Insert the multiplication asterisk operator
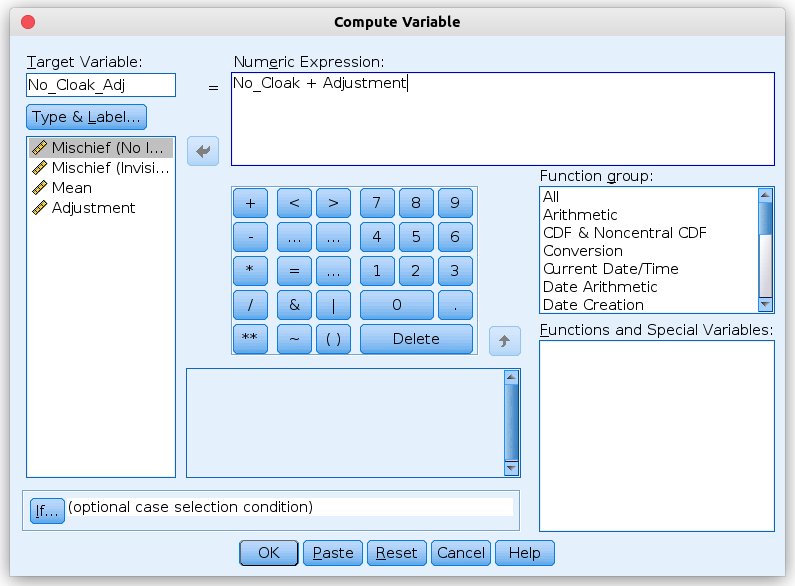Viewport: 795px width, 586px height. (250, 271)
